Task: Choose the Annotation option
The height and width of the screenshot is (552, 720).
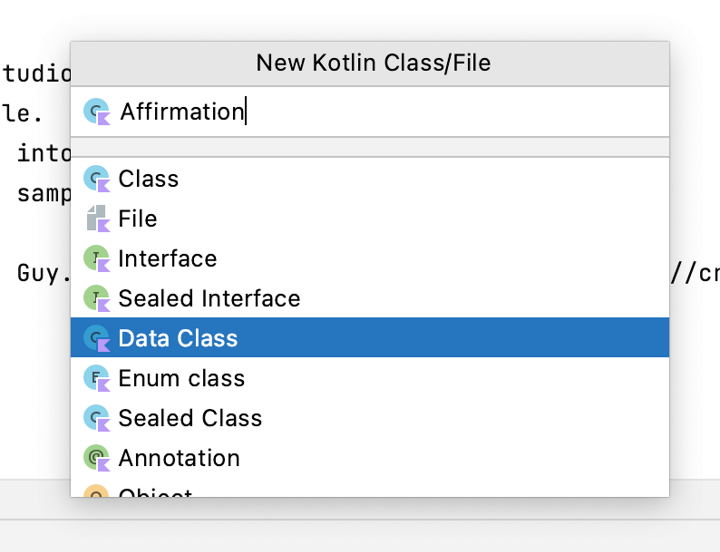Action: tap(179, 459)
